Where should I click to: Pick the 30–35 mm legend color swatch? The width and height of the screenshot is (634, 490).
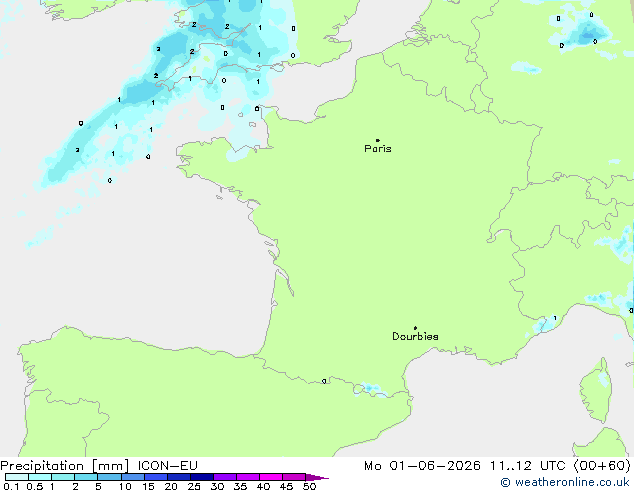(225, 477)
